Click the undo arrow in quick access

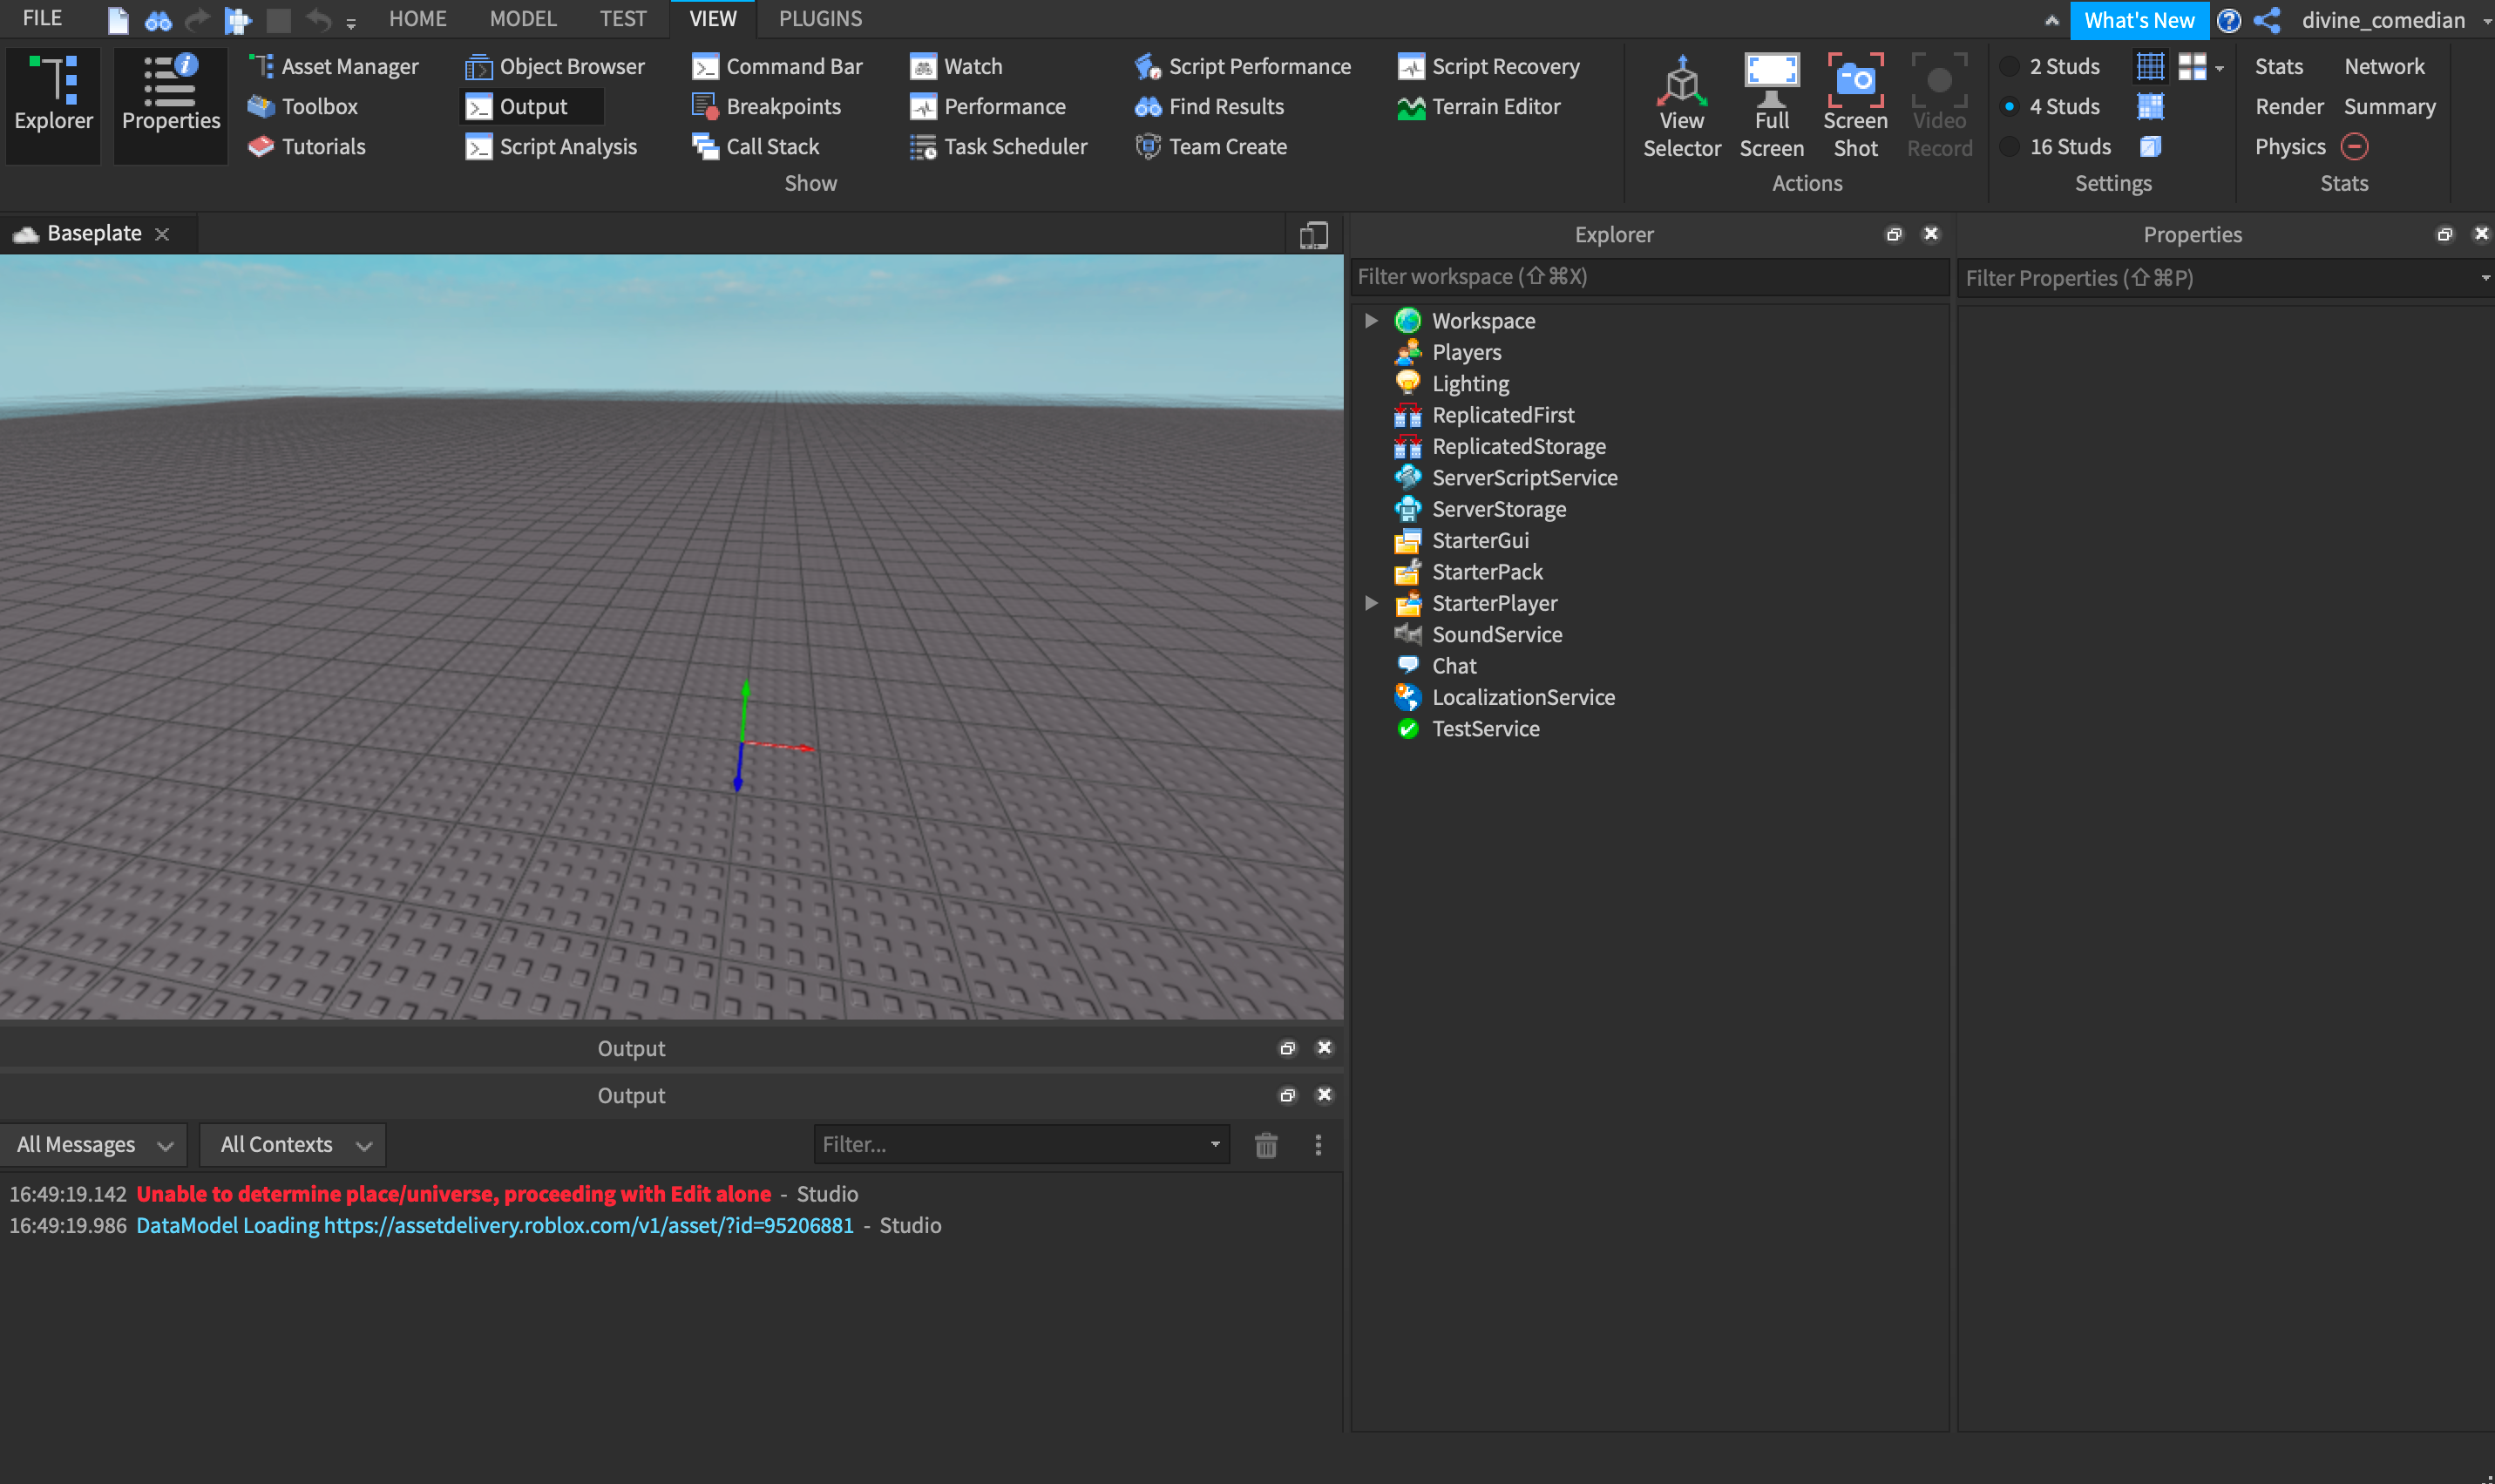[318, 19]
